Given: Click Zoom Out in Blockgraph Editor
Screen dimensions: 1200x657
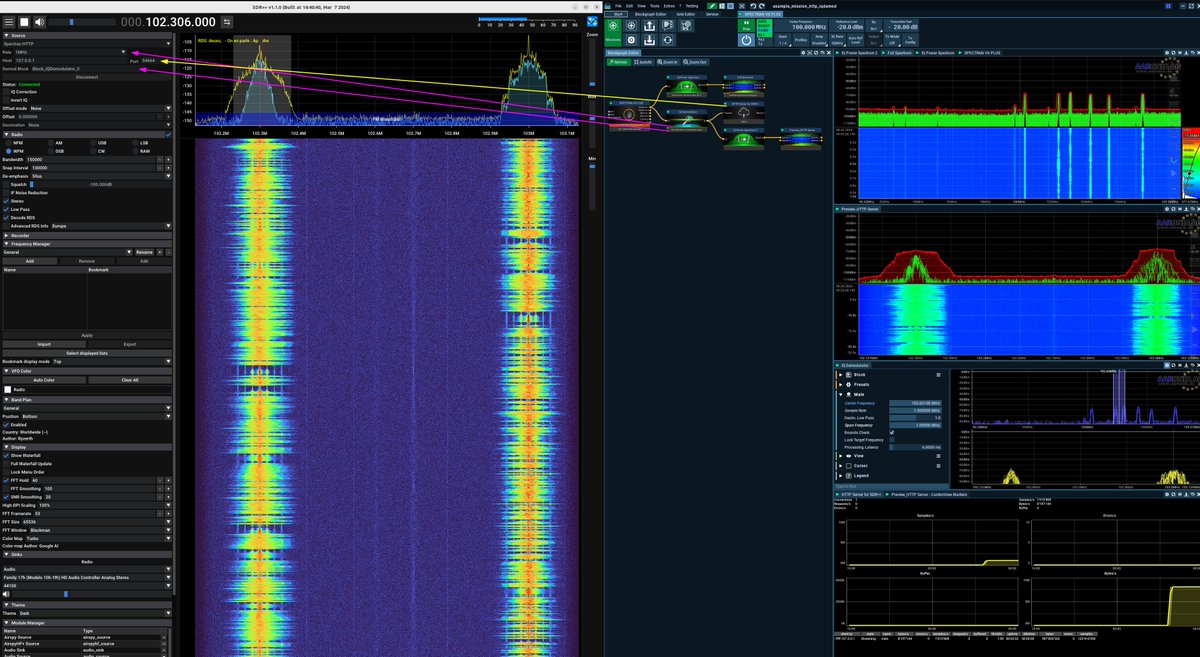Looking at the screenshot, I should [695, 62].
